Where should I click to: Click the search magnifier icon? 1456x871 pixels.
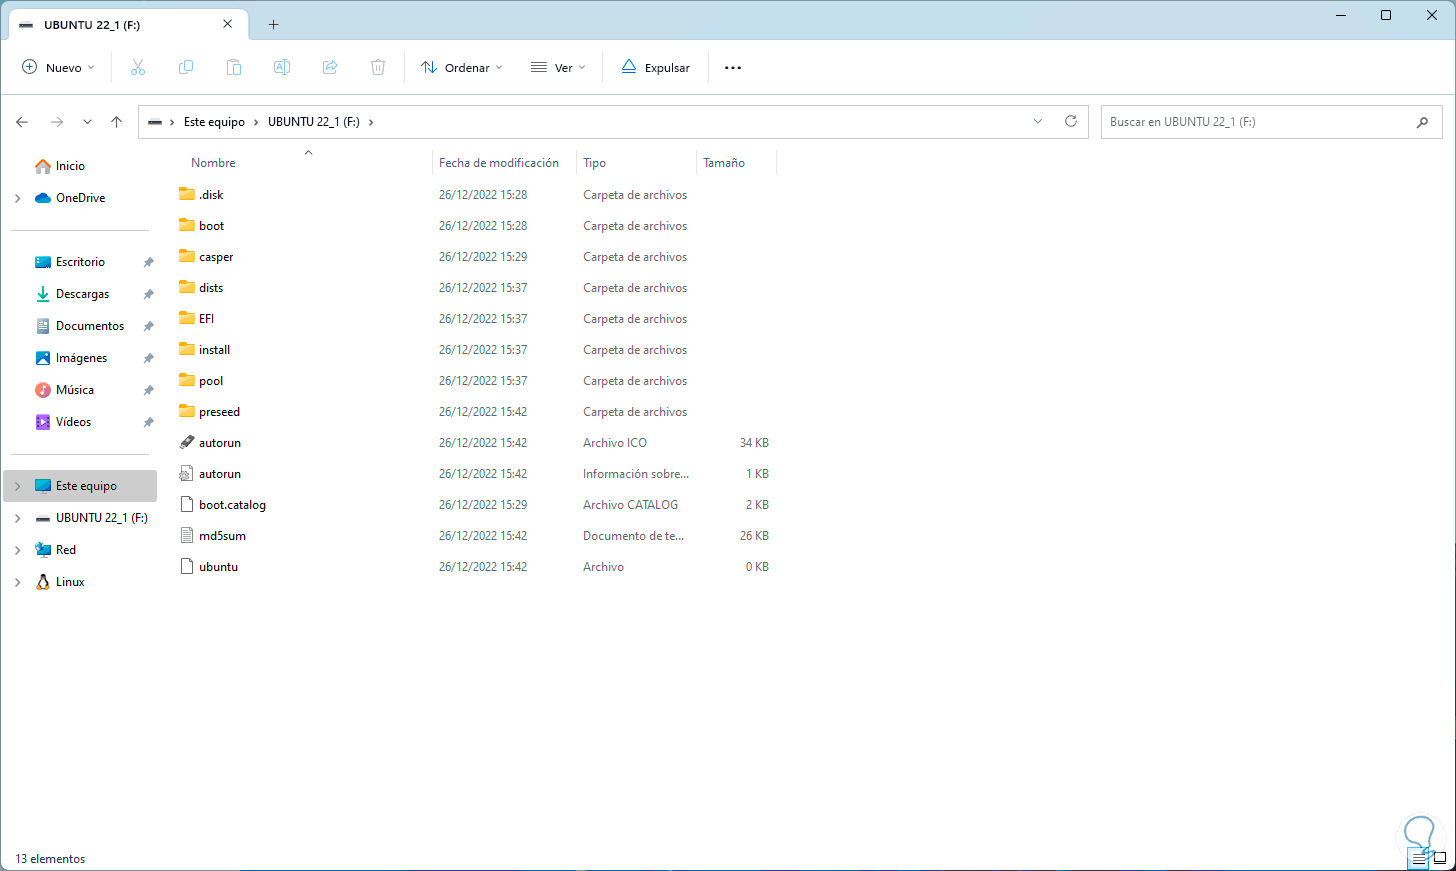coord(1422,122)
